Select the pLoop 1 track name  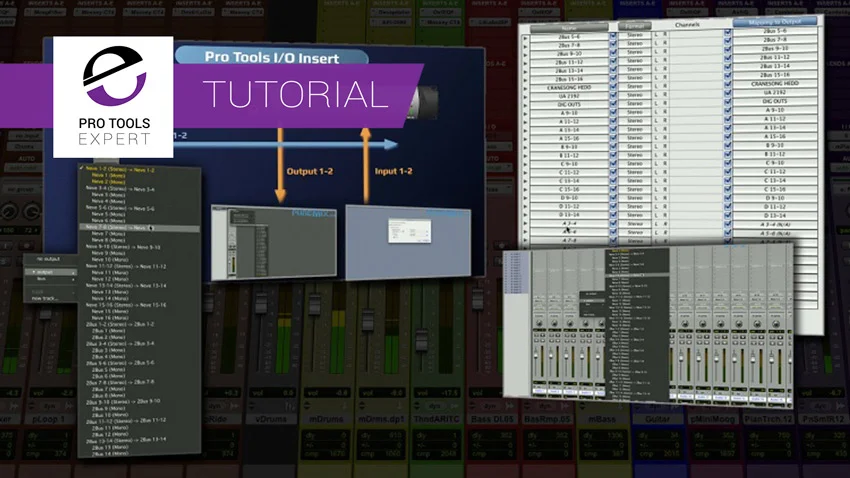(48, 419)
